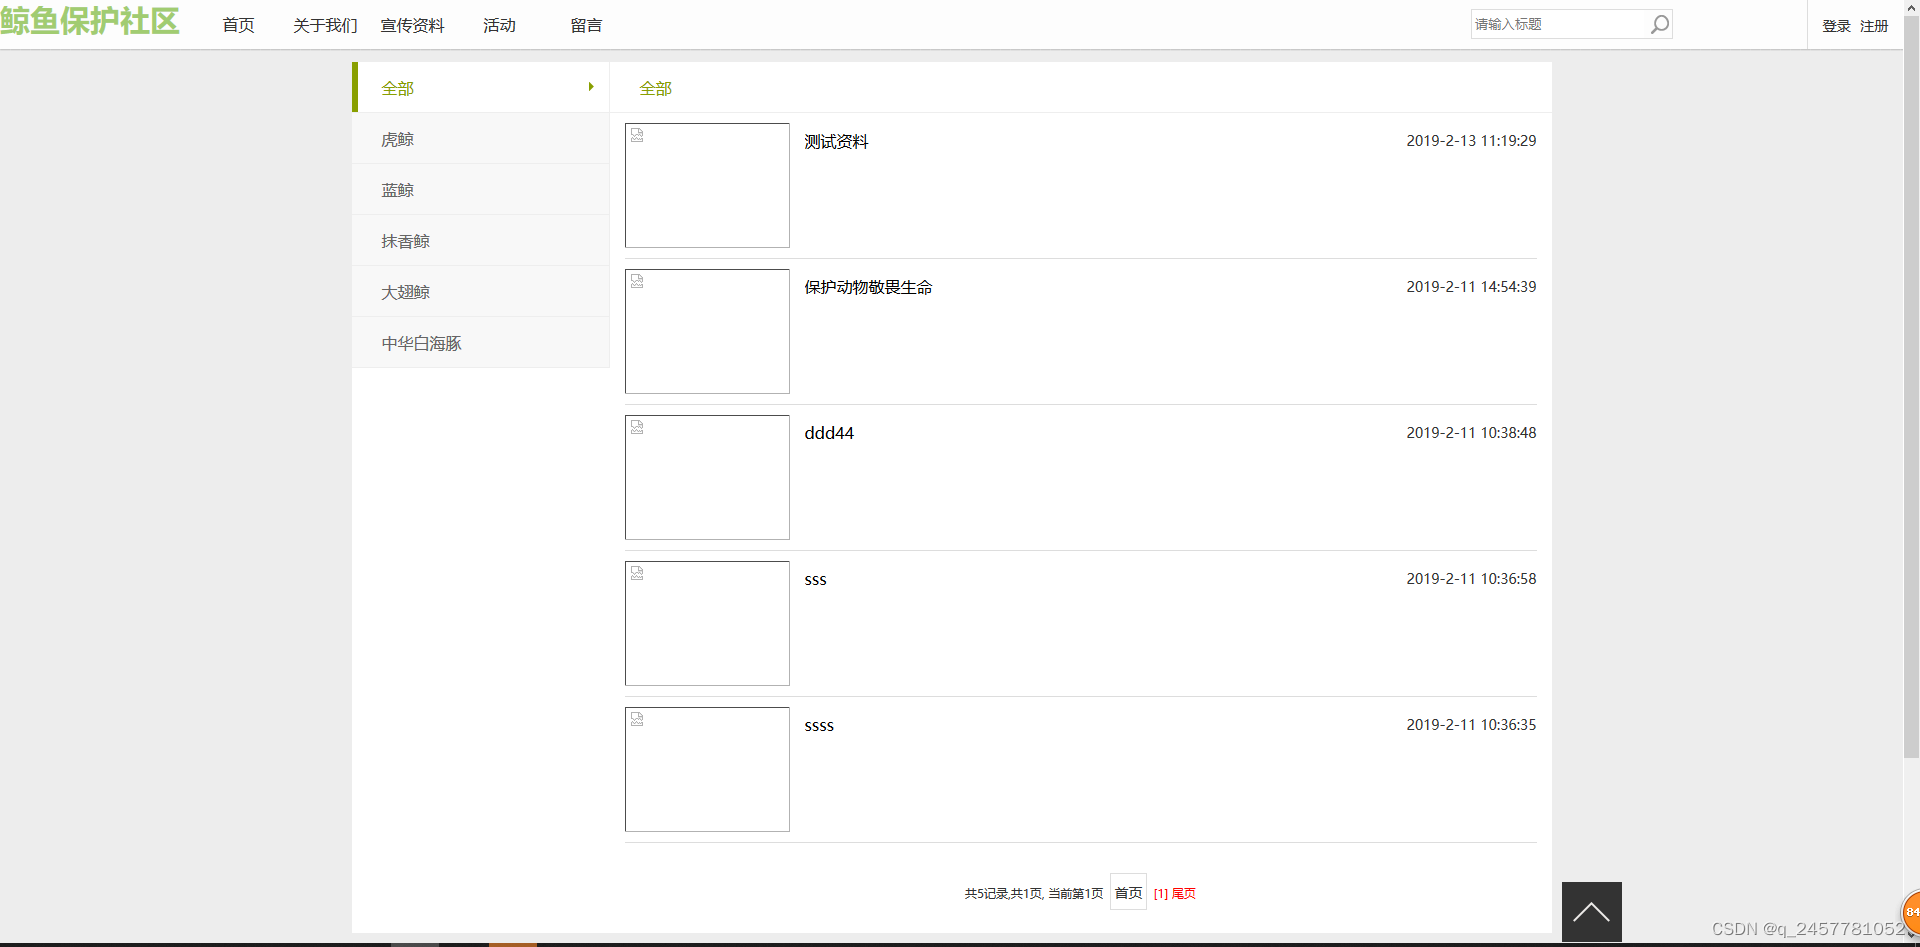Select the 虎鲸 category
The height and width of the screenshot is (947, 1920).
click(x=480, y=138)
